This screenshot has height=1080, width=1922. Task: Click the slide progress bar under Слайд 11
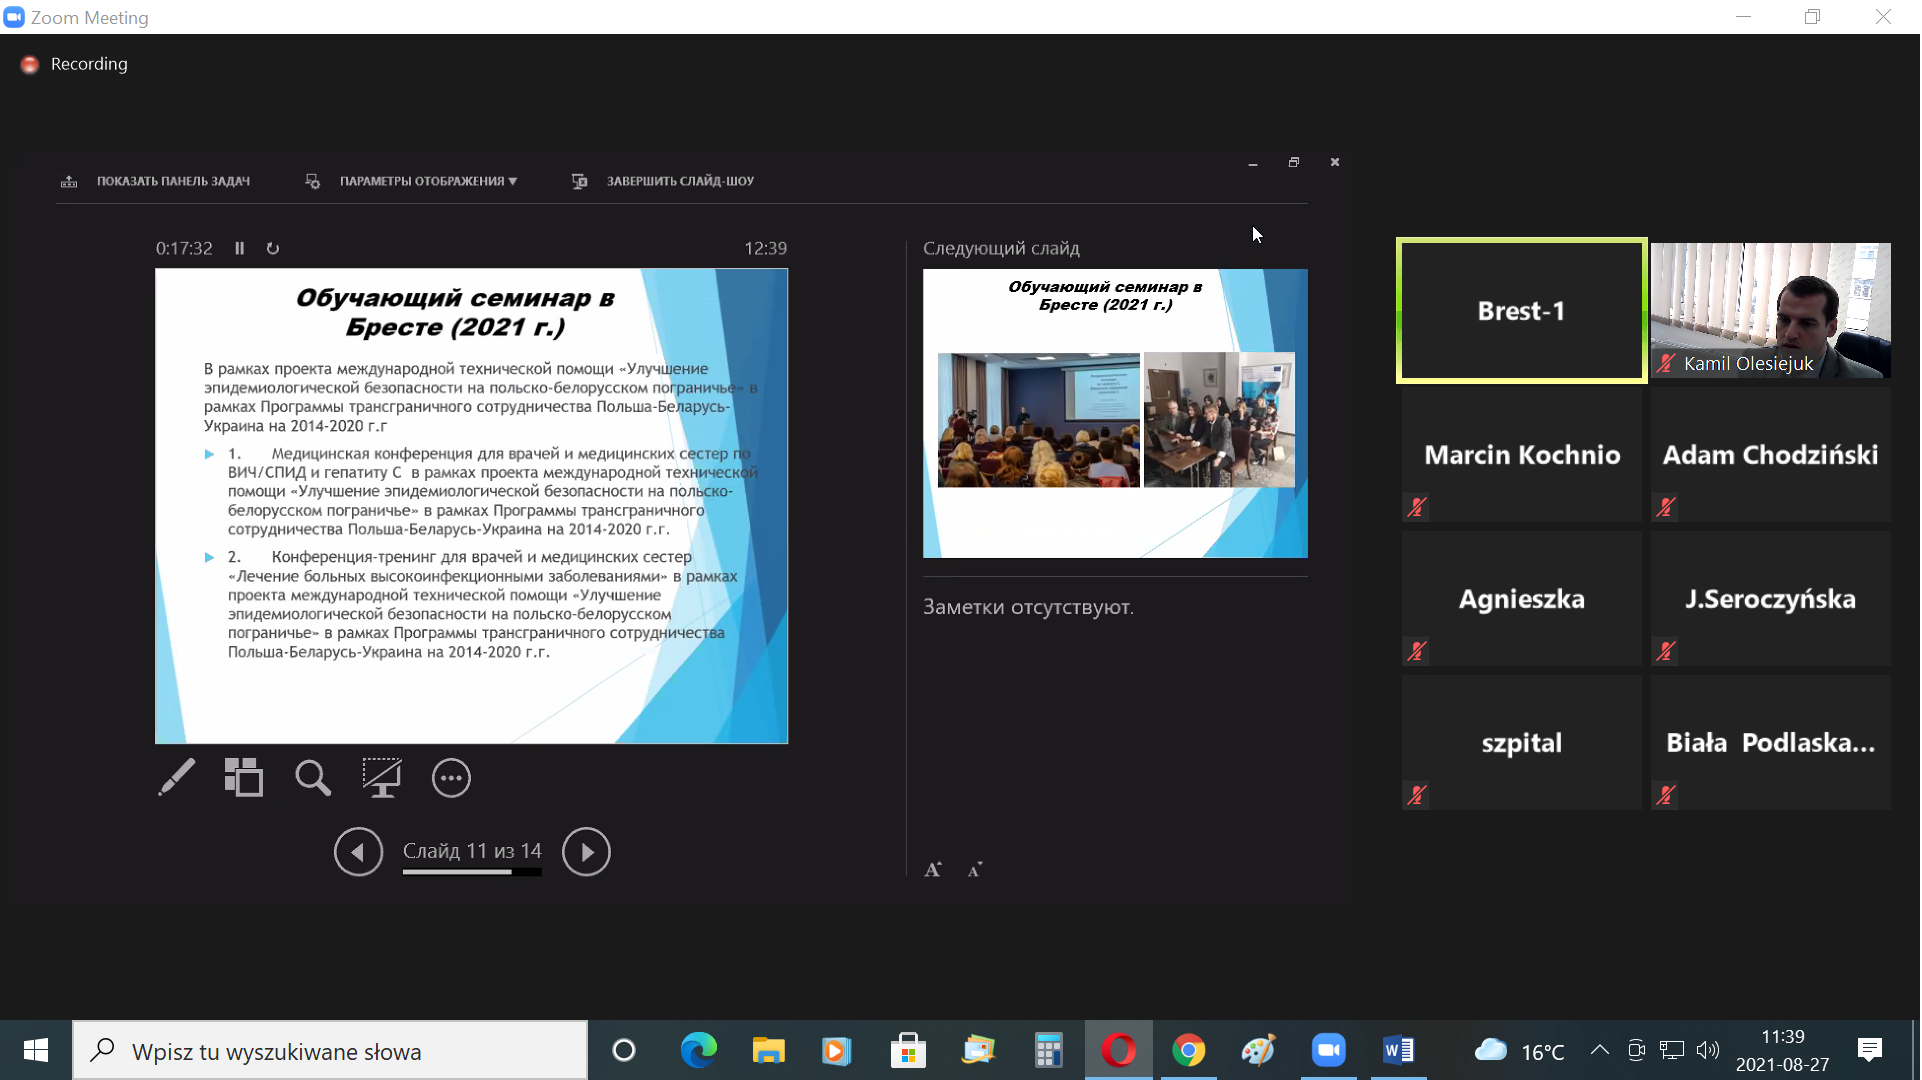coord(472,872)
